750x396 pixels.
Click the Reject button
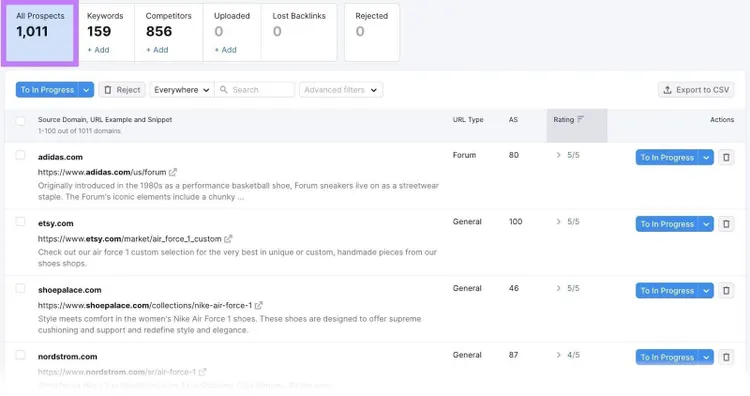(x=122, y=90)
